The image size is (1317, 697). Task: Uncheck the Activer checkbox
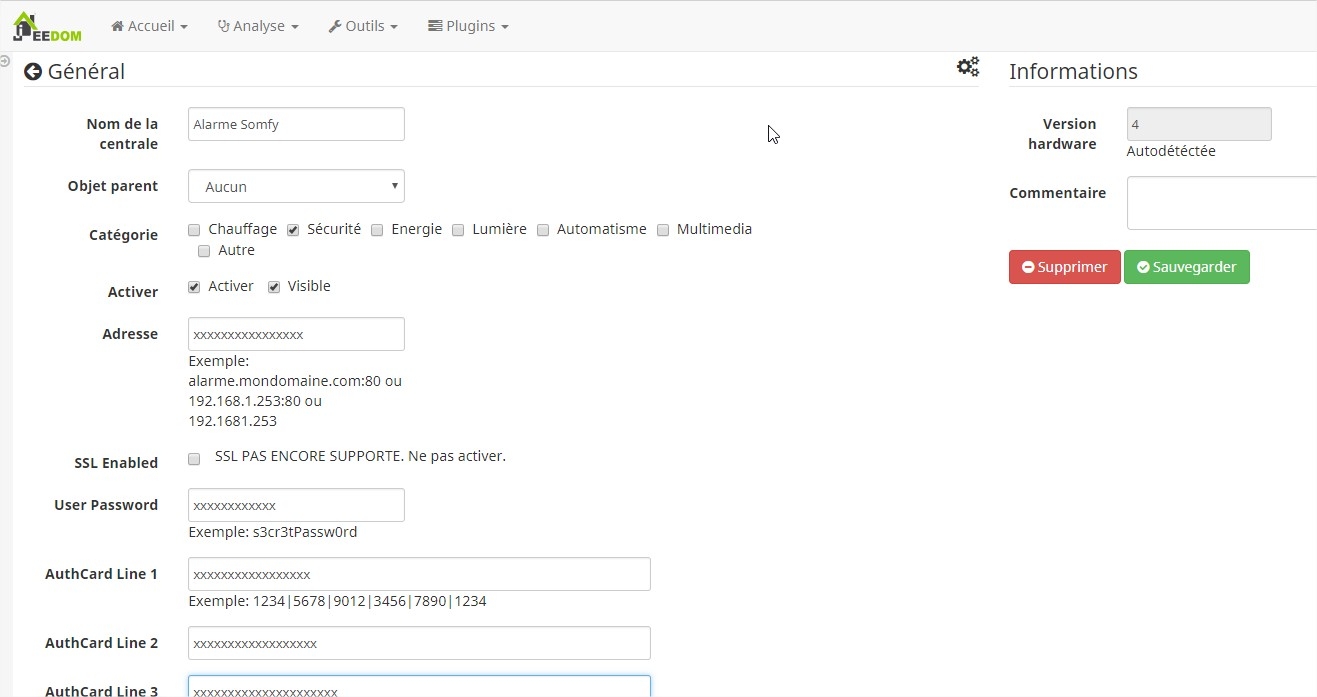point(194,287)
